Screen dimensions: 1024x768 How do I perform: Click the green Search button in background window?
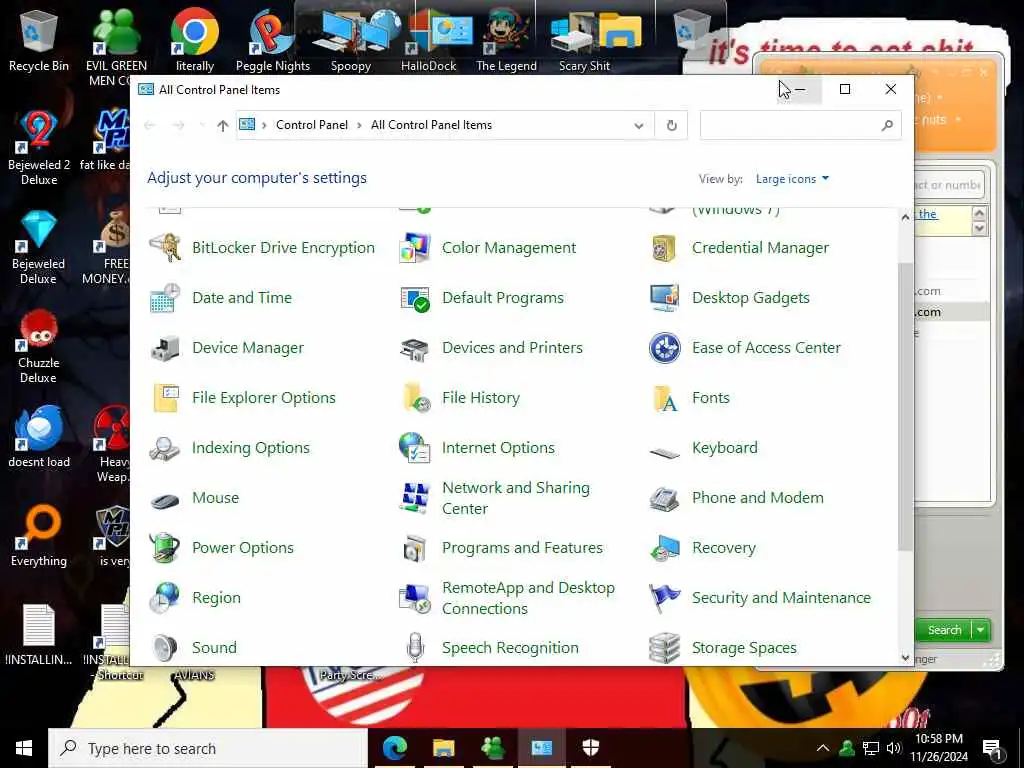click(944, 630)
